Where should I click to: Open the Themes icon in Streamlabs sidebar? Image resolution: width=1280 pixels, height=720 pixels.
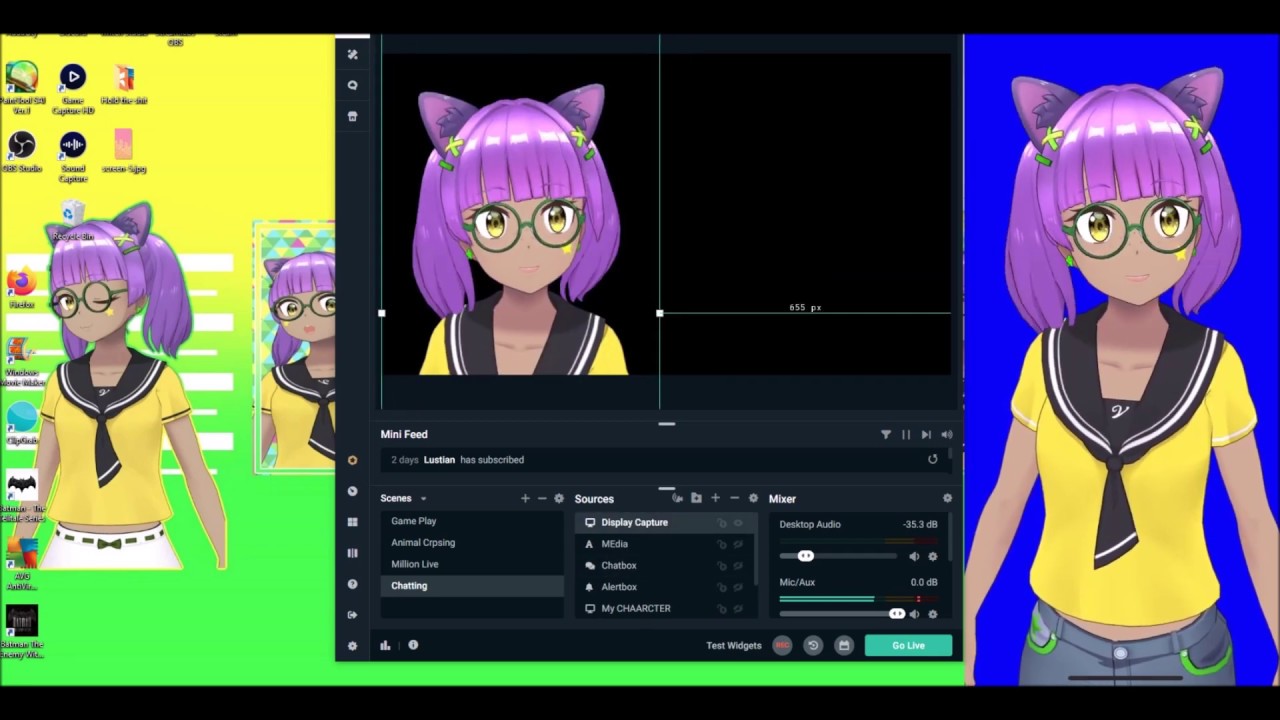(352, 54)
